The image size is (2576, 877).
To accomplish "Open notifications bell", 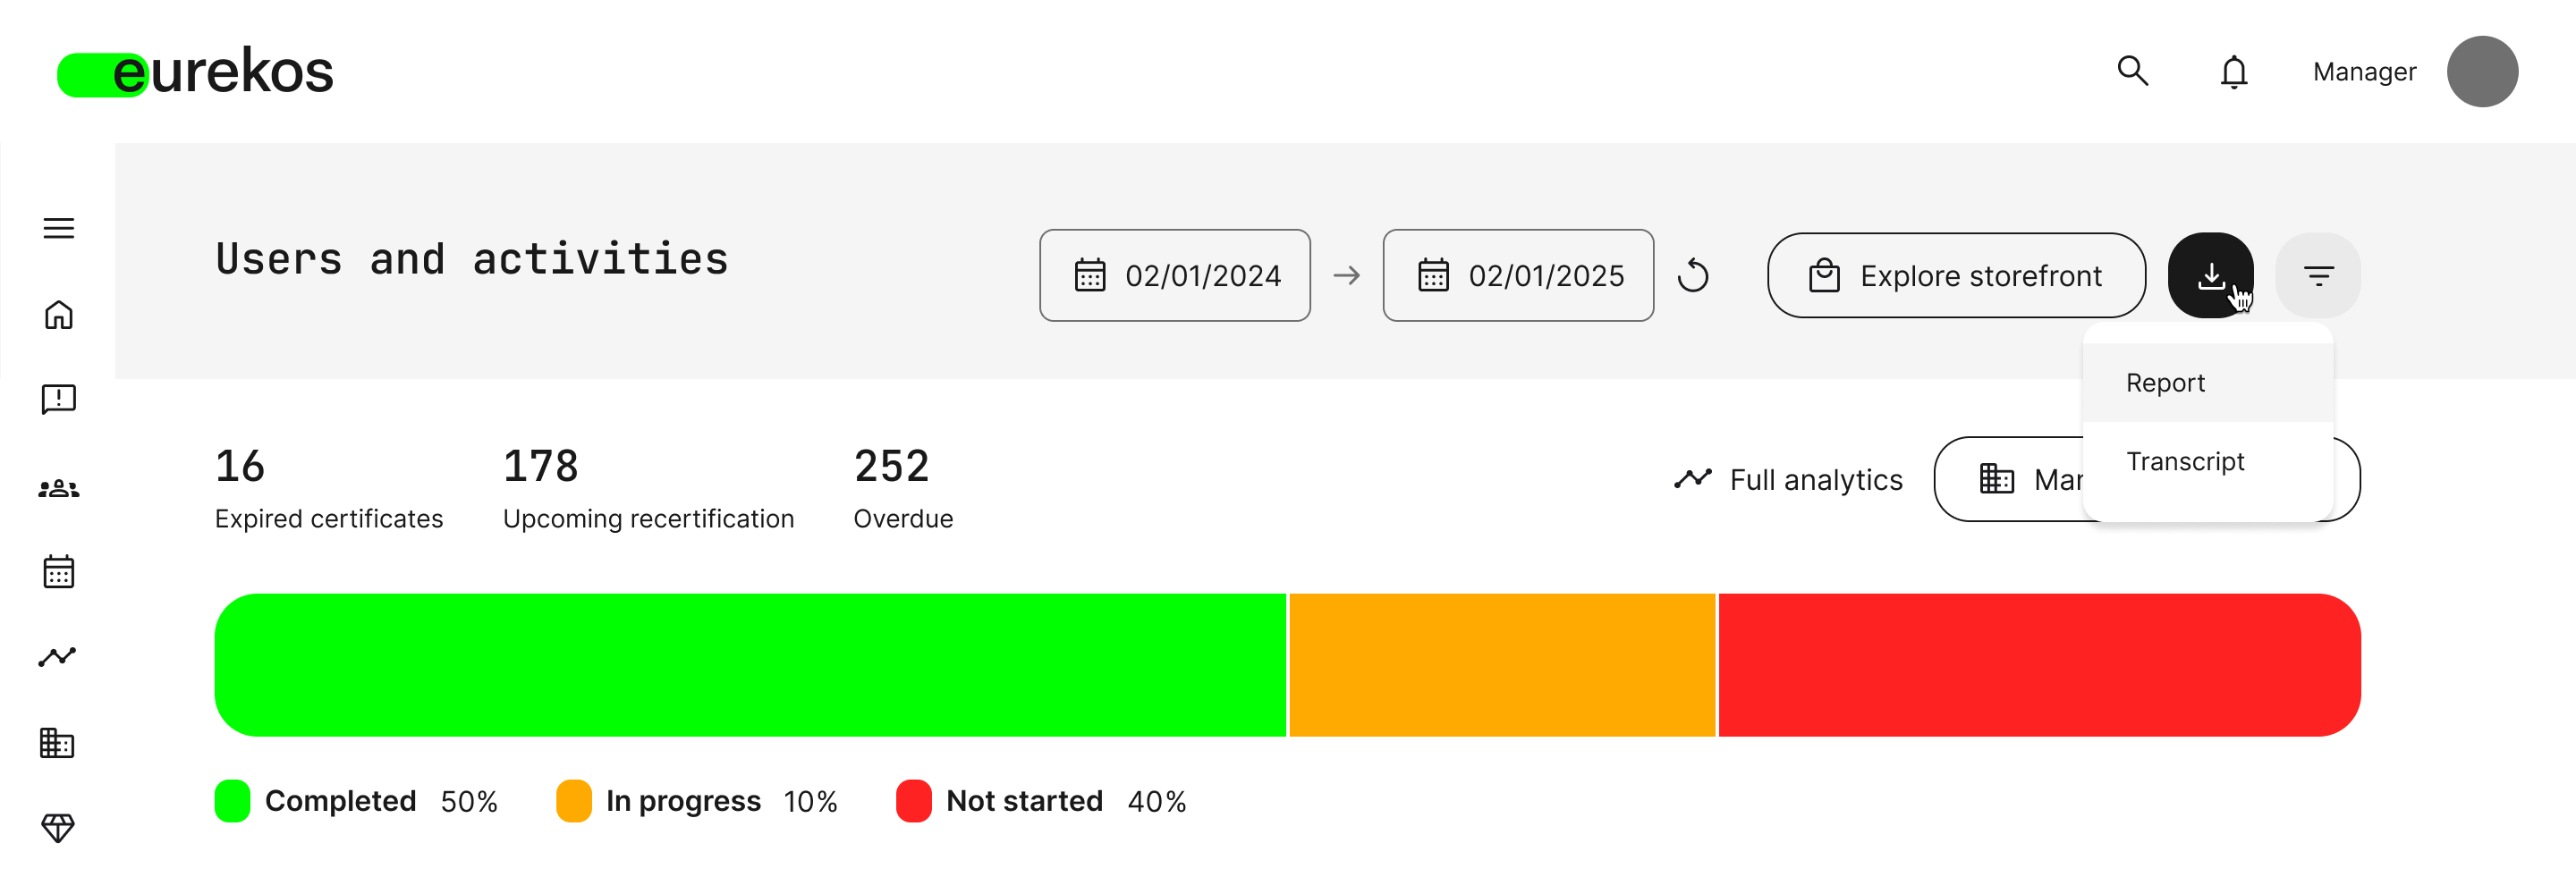I will tap(2233, 72).
